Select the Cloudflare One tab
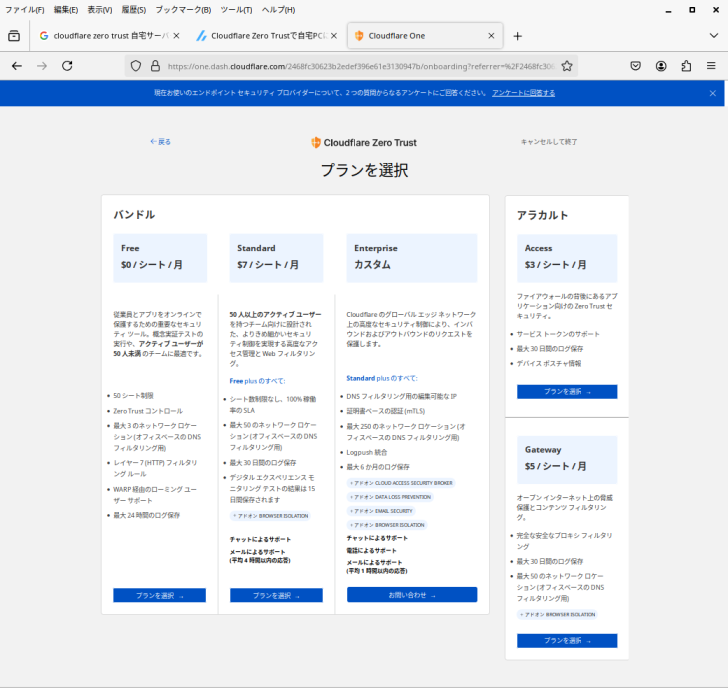This screenshot has height=688, width=728. click(x=425, y=36)
